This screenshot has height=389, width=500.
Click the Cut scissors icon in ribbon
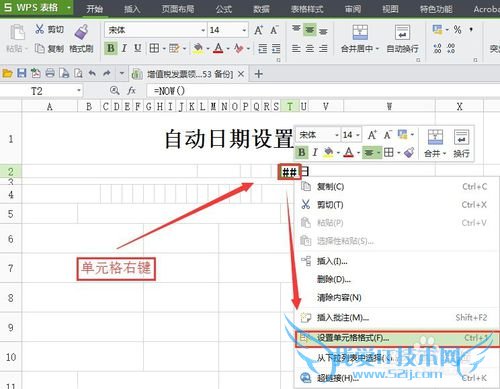40,29
